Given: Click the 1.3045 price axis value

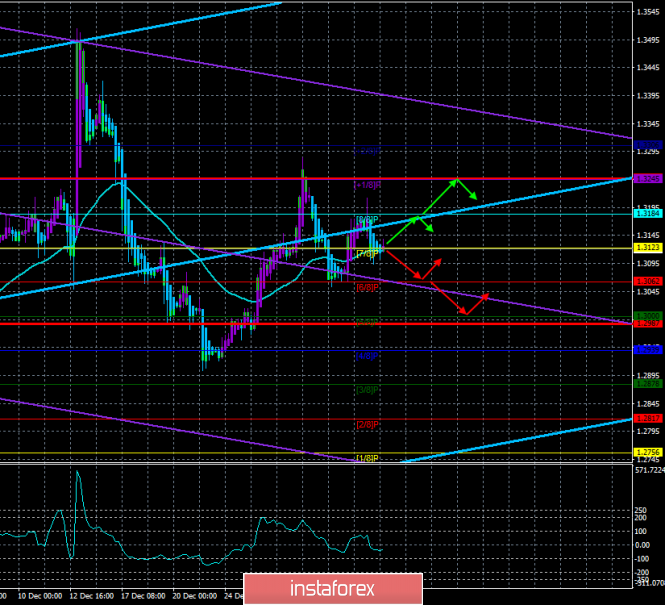Looking at the screenshot, I should (x=648, y=292).
